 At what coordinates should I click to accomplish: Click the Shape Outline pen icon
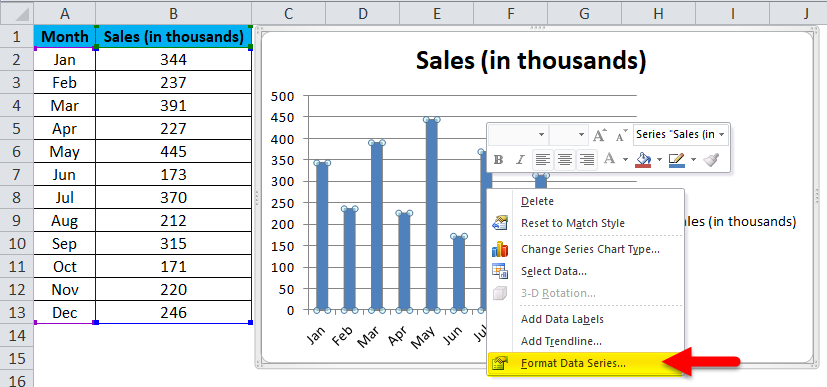click(x=676, y=159)
